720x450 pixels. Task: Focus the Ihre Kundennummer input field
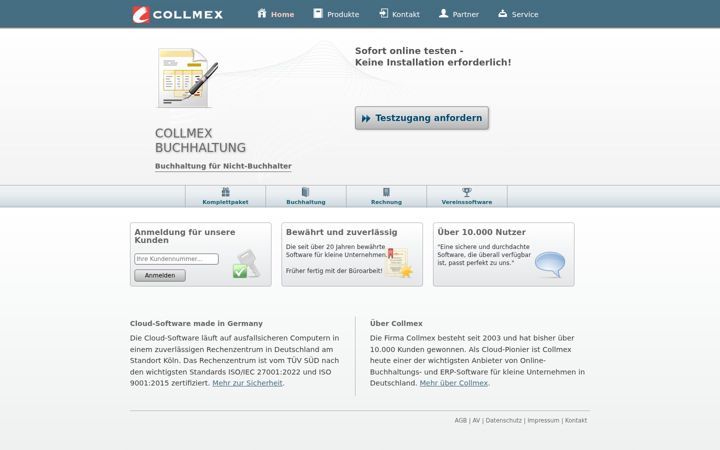(176, 259)
